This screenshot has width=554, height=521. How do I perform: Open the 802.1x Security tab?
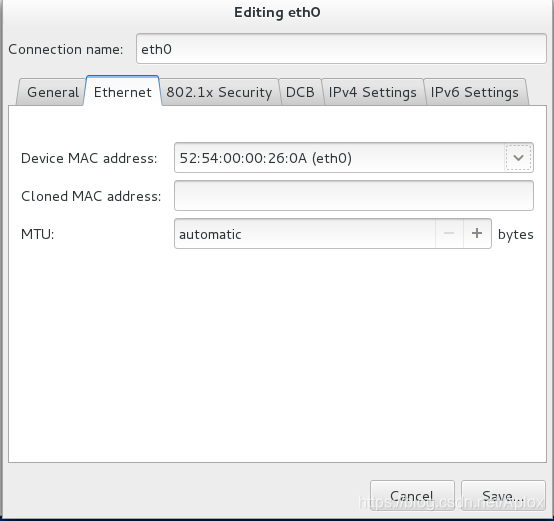(x=219, y=92)
